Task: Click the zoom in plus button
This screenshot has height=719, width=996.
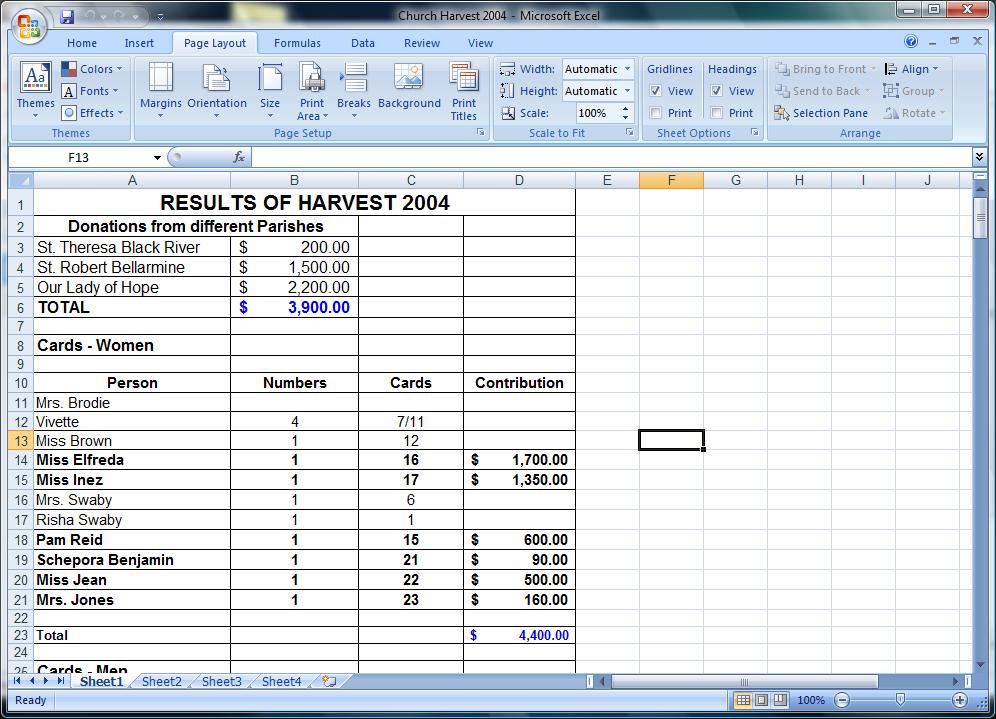Action: pyautogui.click(x=960, y=700)
